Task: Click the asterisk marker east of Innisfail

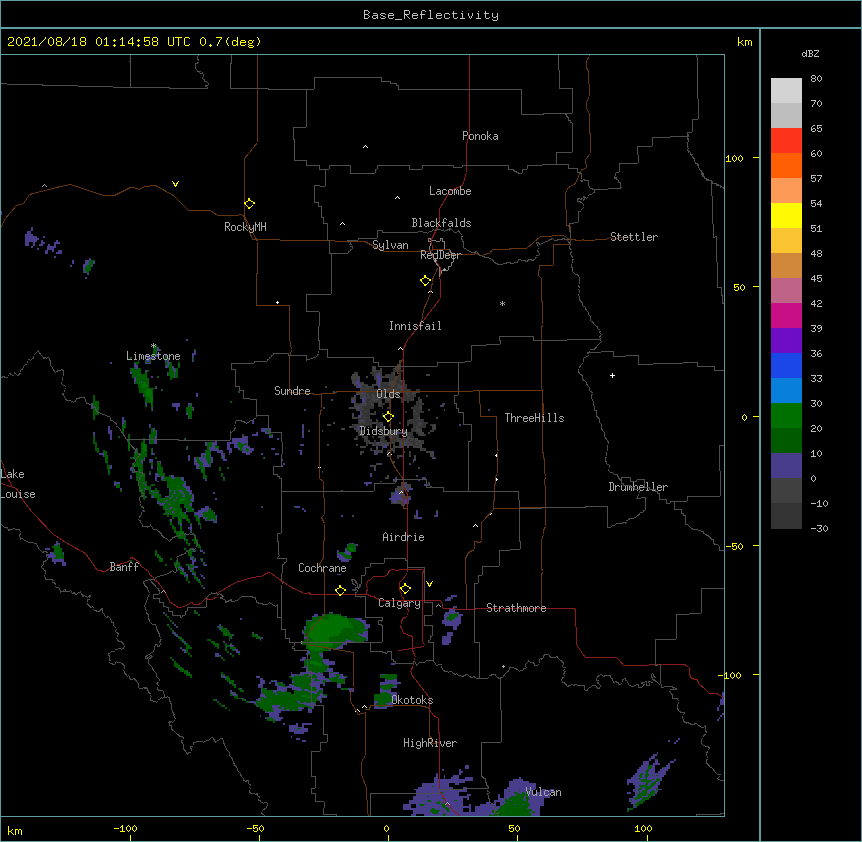Action: (502, 303)
